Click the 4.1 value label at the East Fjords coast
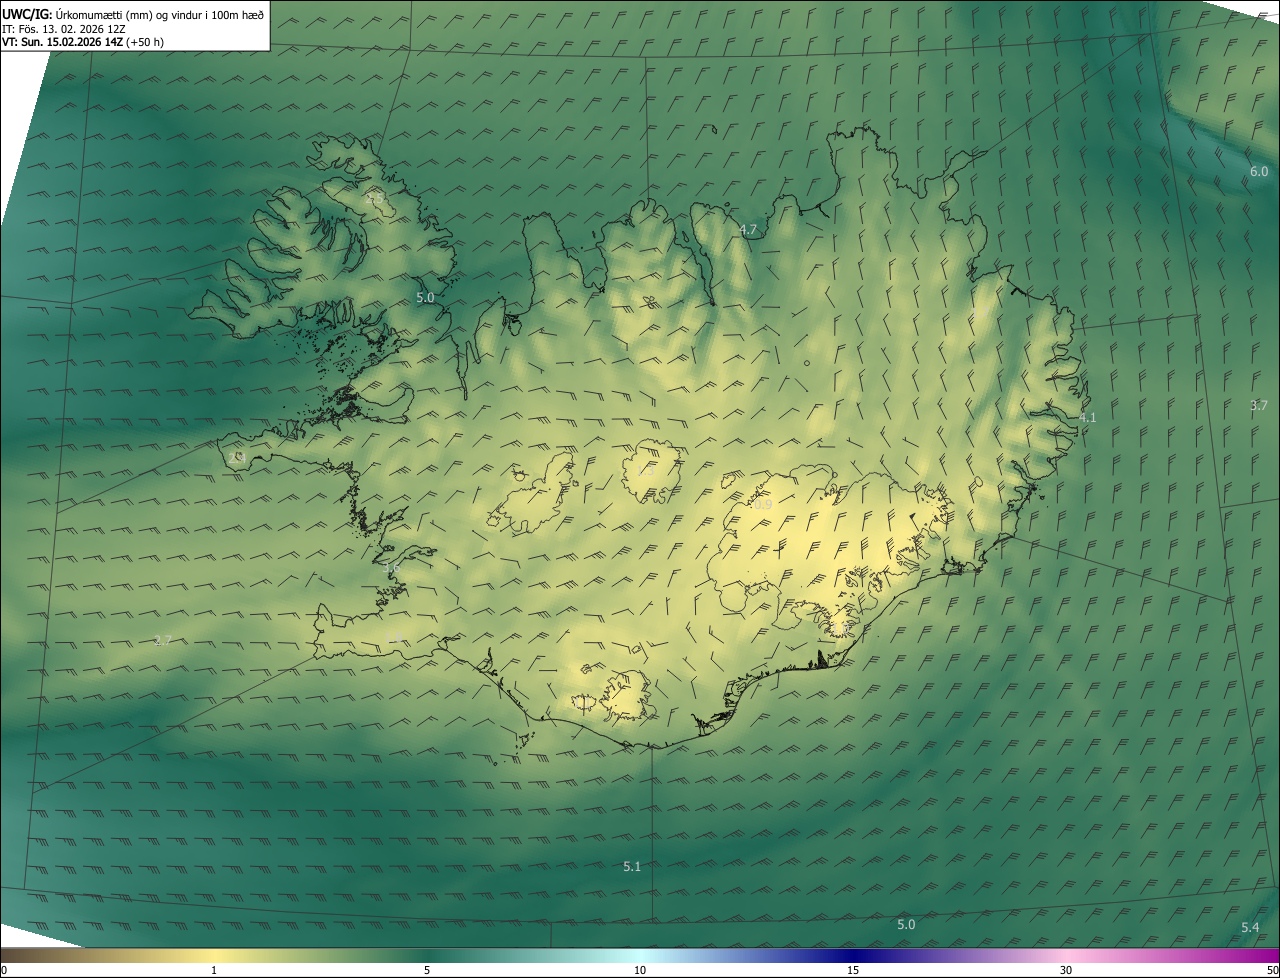This screenshot has height=978, width=1280. tap(1088, 417)
